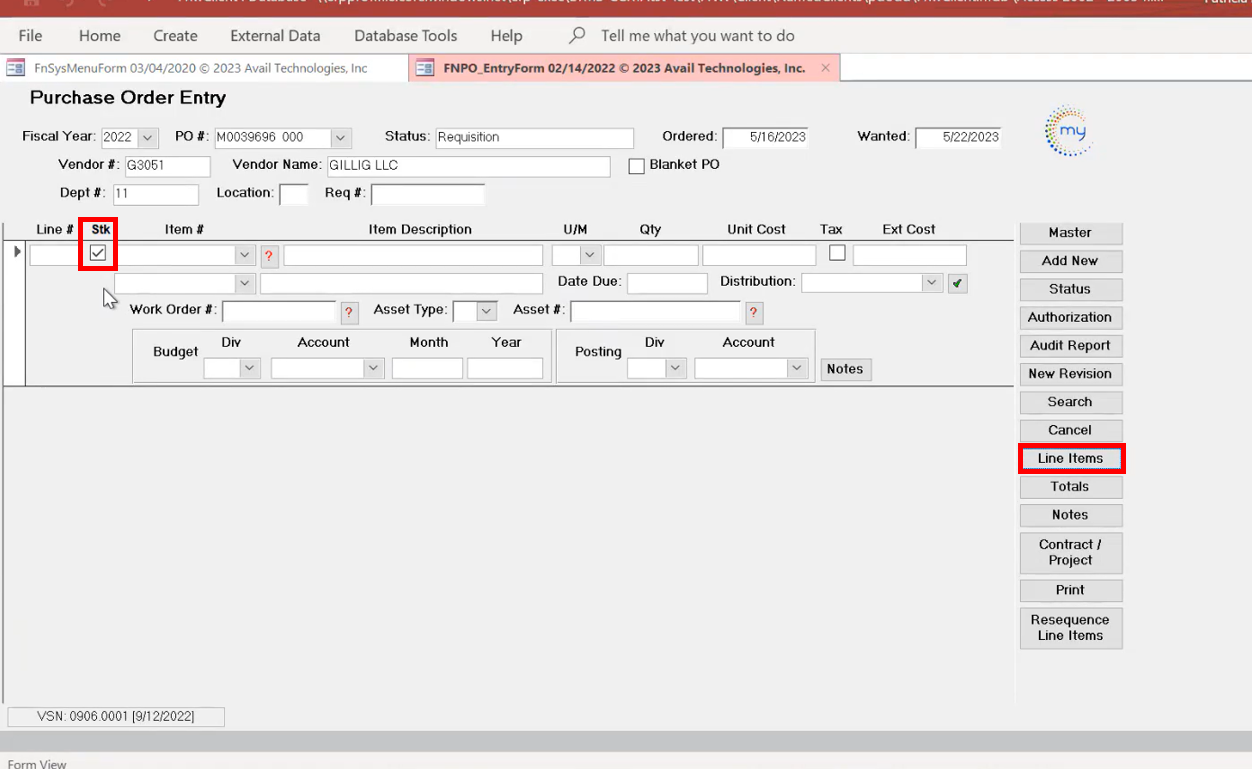The height and width of the screenshot is (769, 1252).
Task: Enable the Blanket PO checkbox
Action: click(x=636, y=166)
